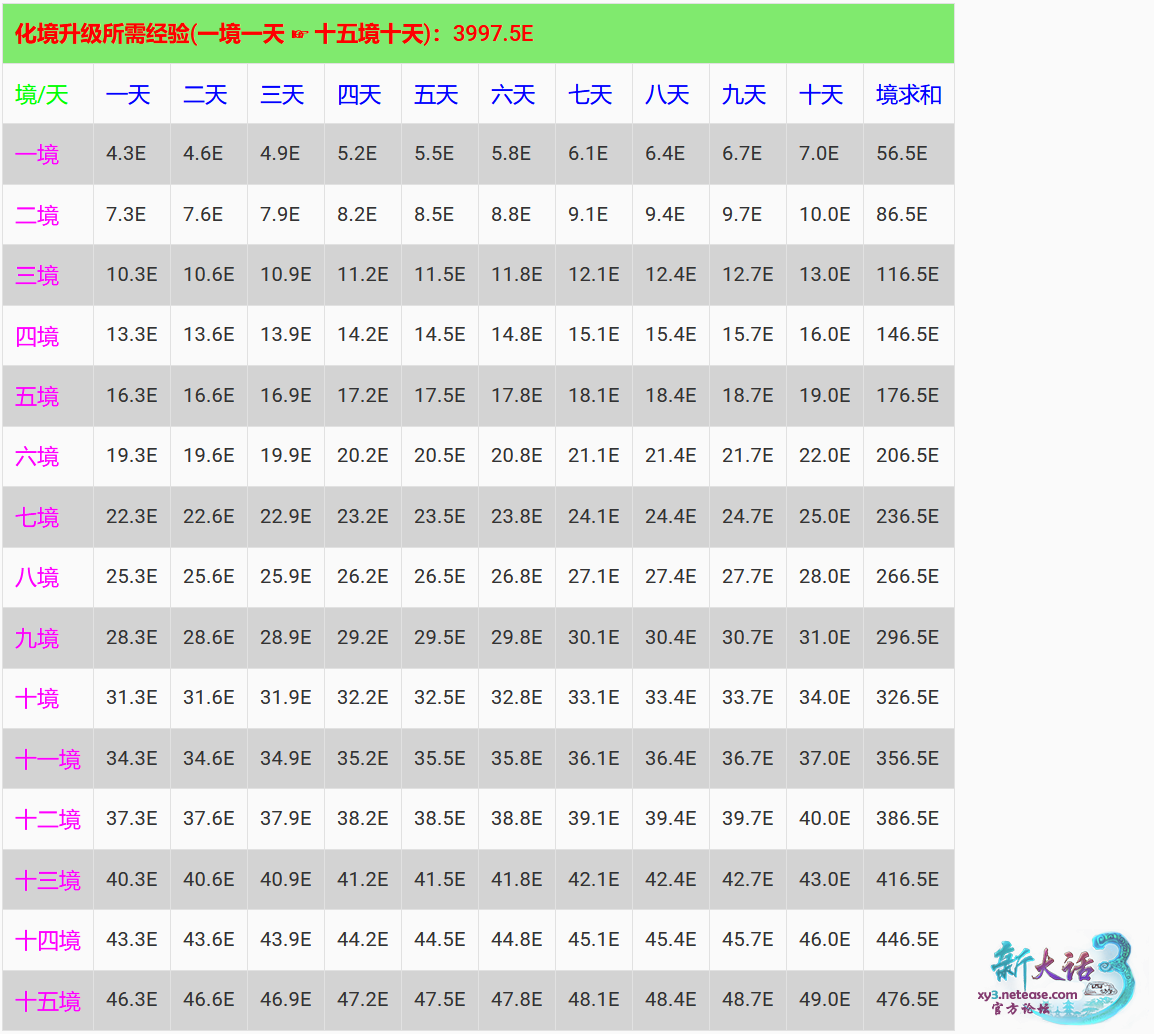Click the 八境 row label

48,577
